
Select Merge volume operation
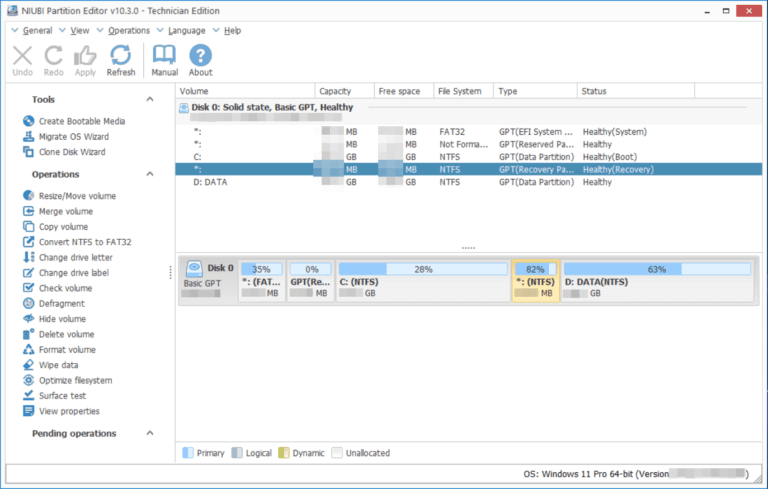click(58, 211)
